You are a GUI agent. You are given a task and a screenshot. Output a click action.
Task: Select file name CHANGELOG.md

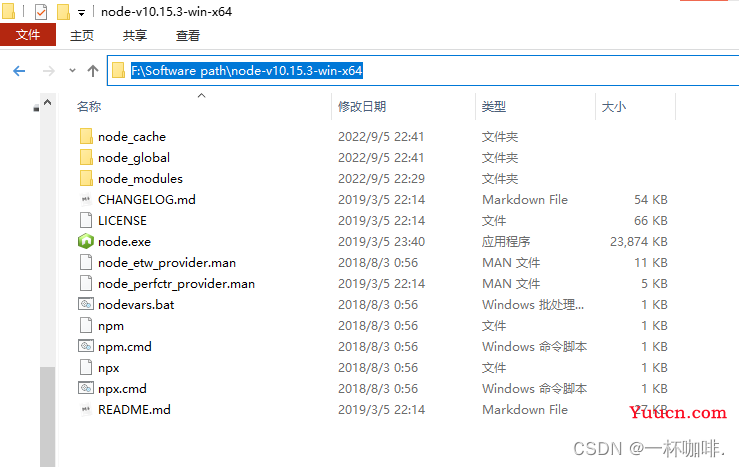coord(147,200)
